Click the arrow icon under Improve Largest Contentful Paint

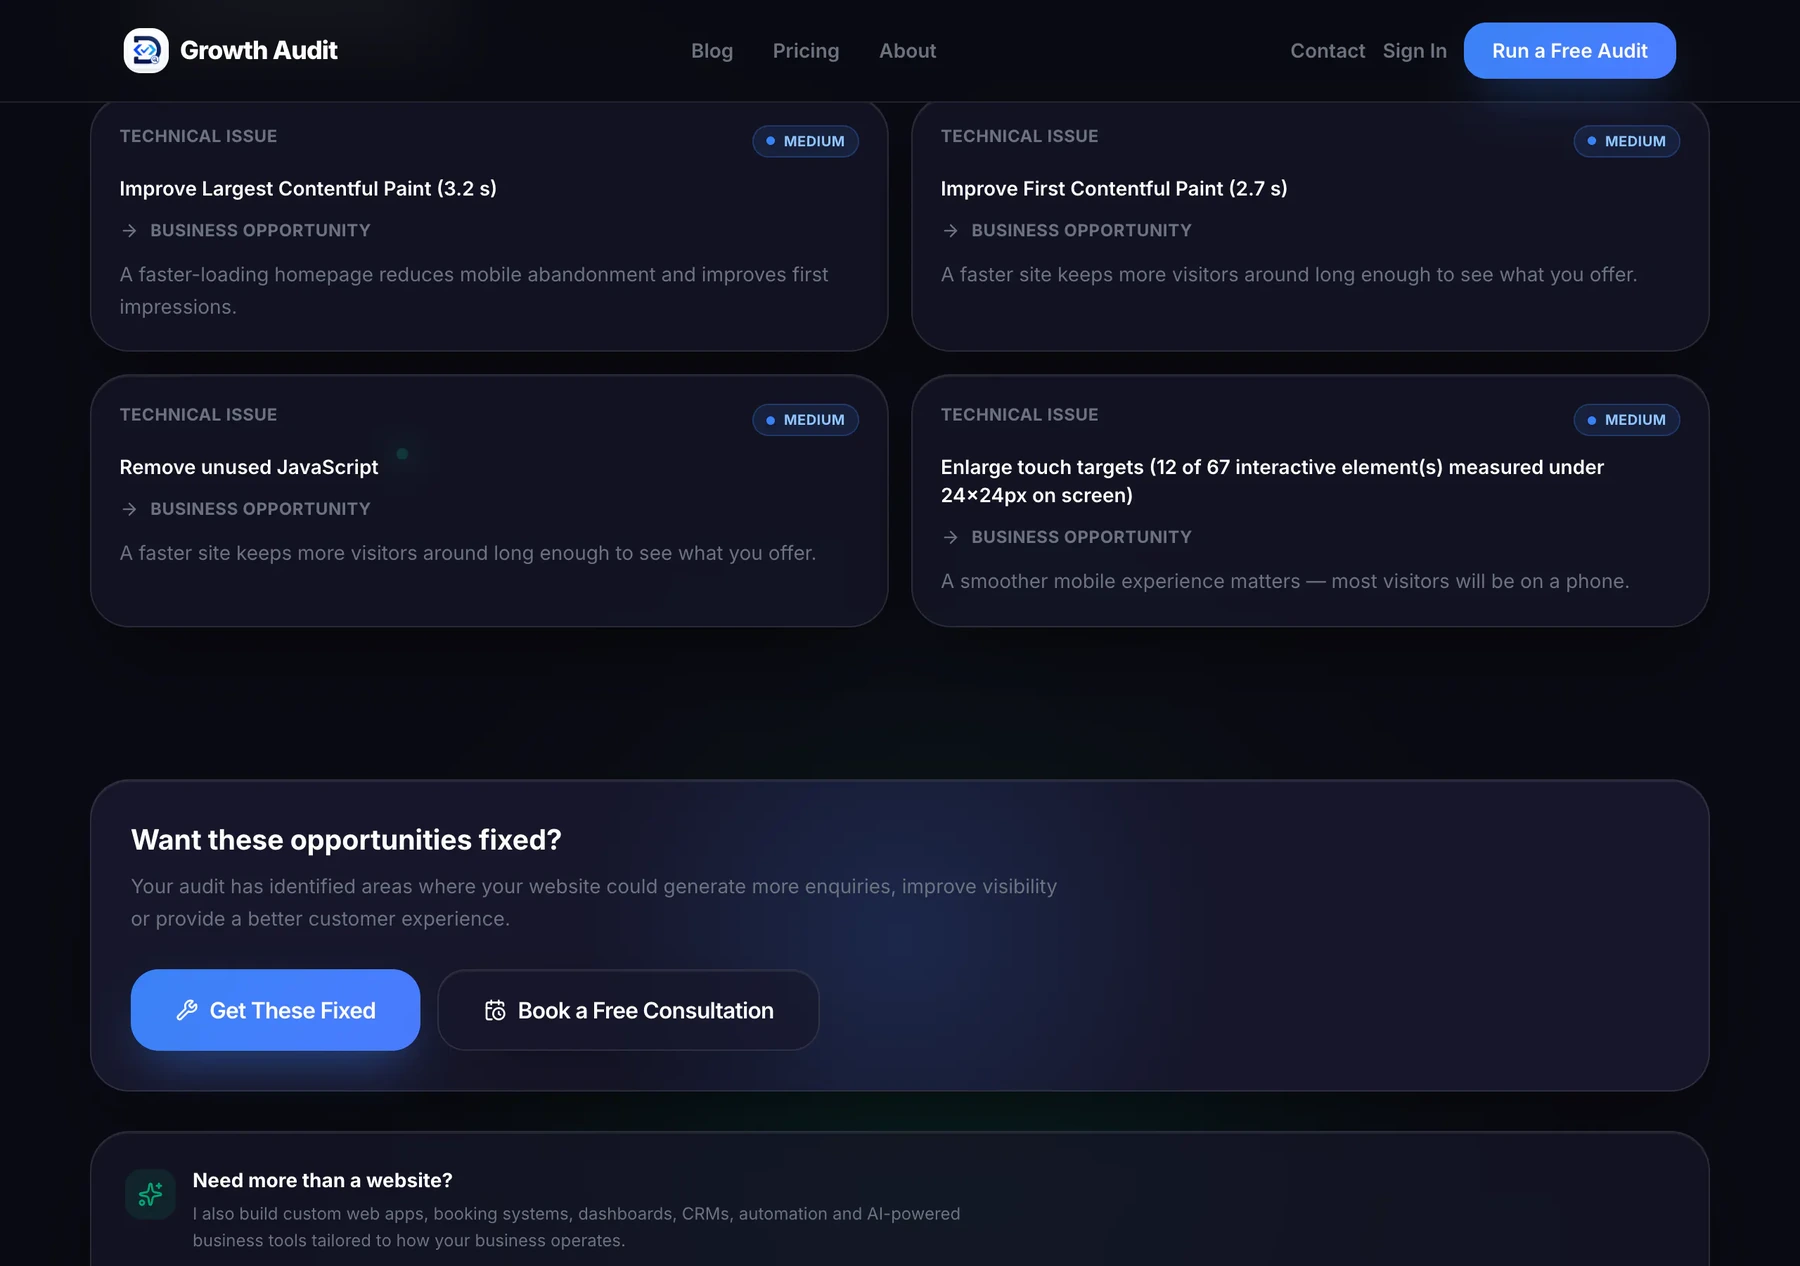[x=129, y=231]
